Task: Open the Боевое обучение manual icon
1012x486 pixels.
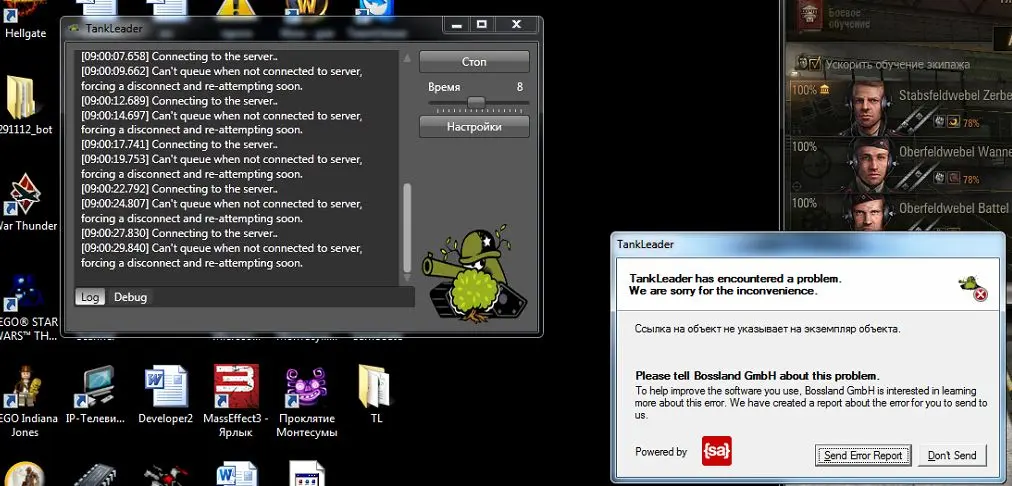Action: [808, 15]
